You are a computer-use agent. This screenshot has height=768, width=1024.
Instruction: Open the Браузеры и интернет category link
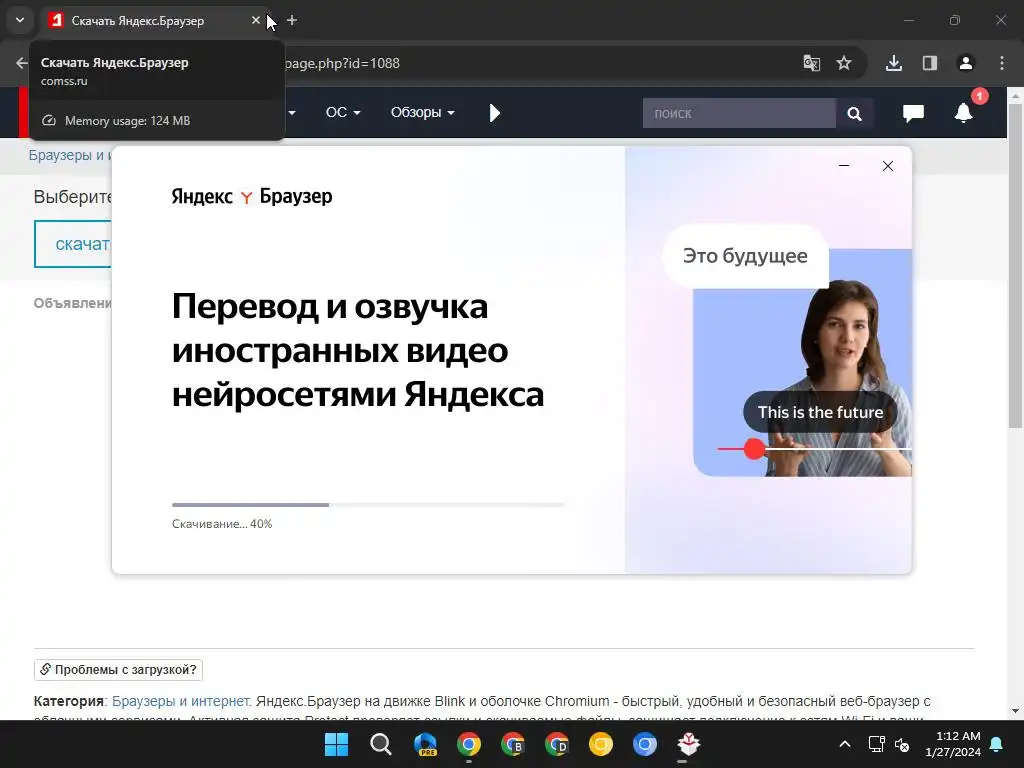point(182,701)
